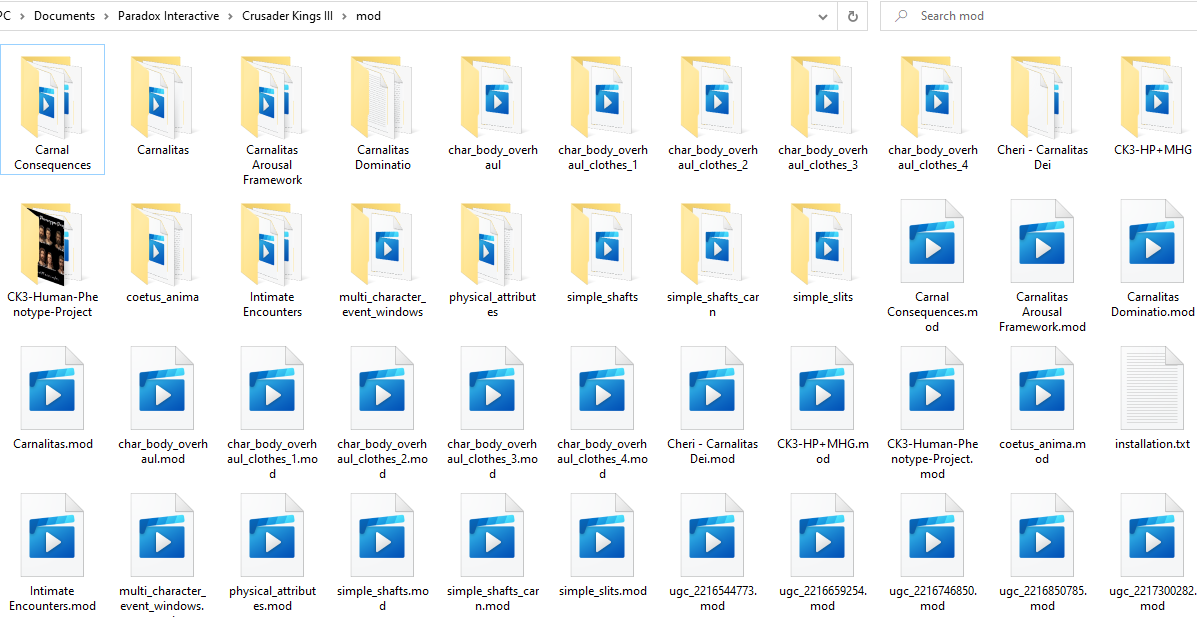Jump to Crusader Kings III breadcrumb
This screenshot has height=617, width=1197.
pos(287,16)
